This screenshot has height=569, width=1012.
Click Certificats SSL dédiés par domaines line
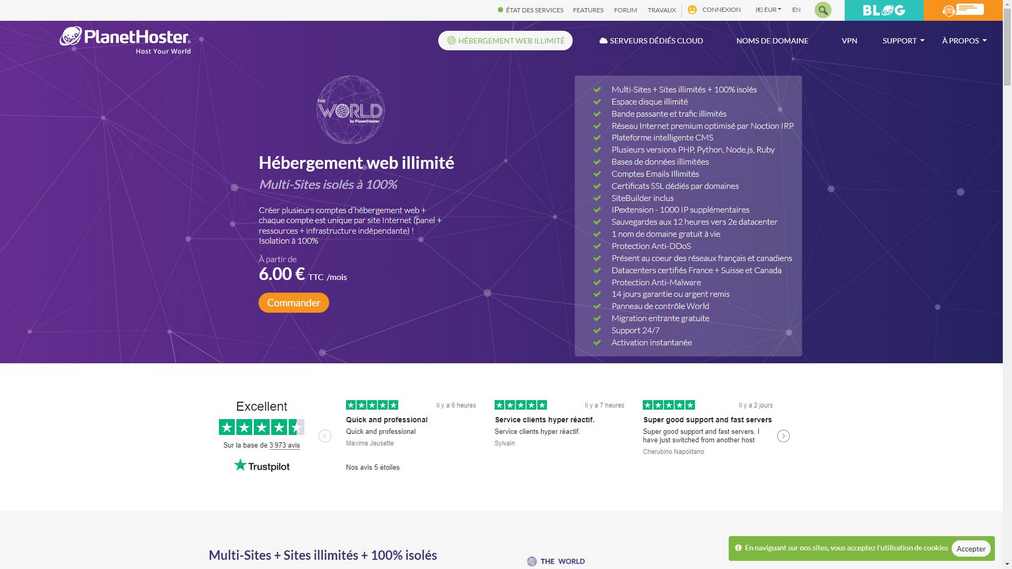(x=675, y=186)
